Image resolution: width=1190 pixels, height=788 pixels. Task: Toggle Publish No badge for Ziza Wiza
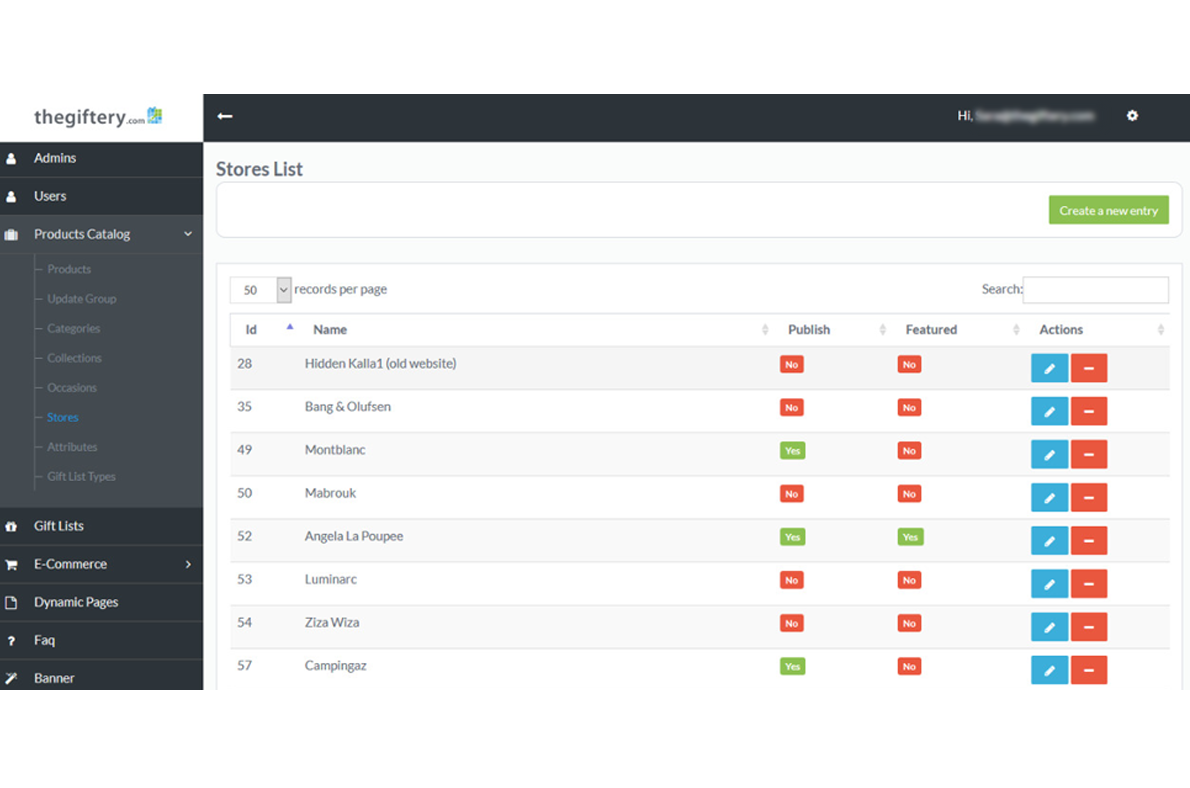[792, 624]
